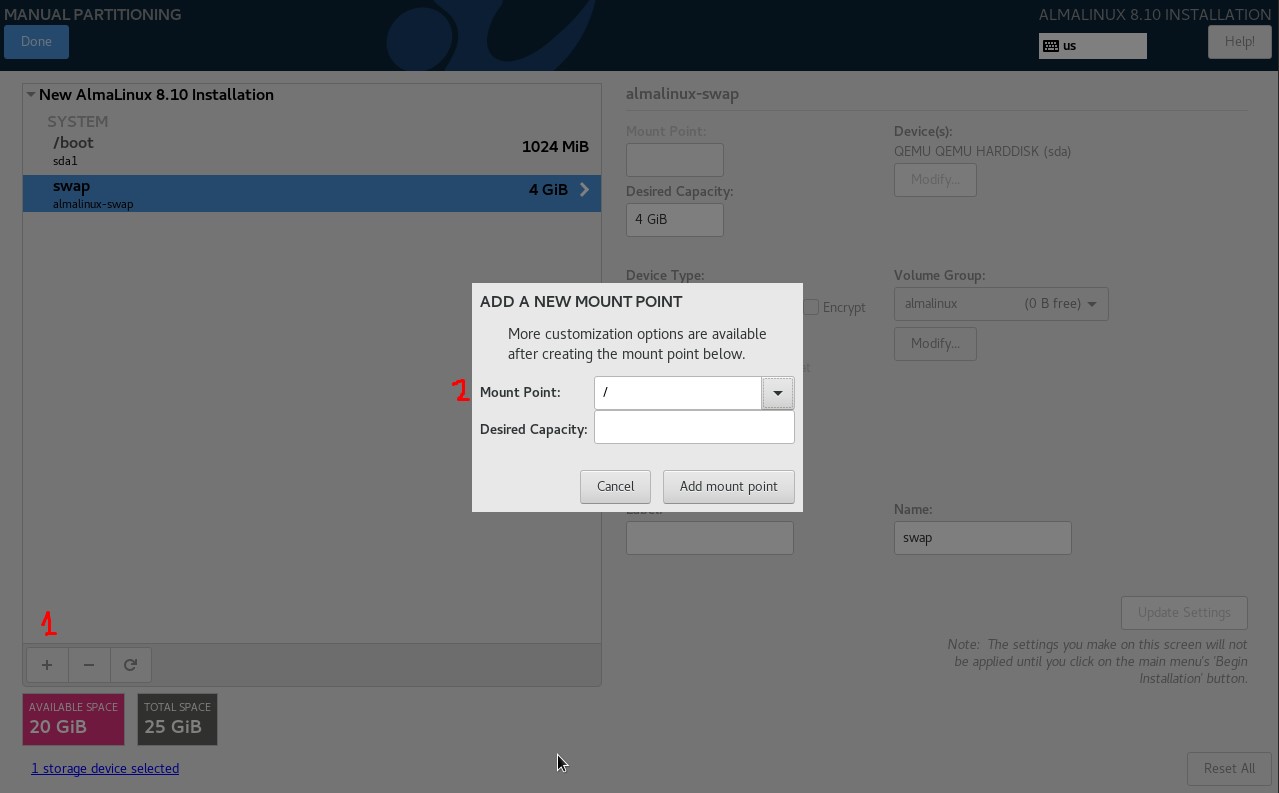
Task: Click the Mount Point text field in dialog
Action: pos(678,393)
